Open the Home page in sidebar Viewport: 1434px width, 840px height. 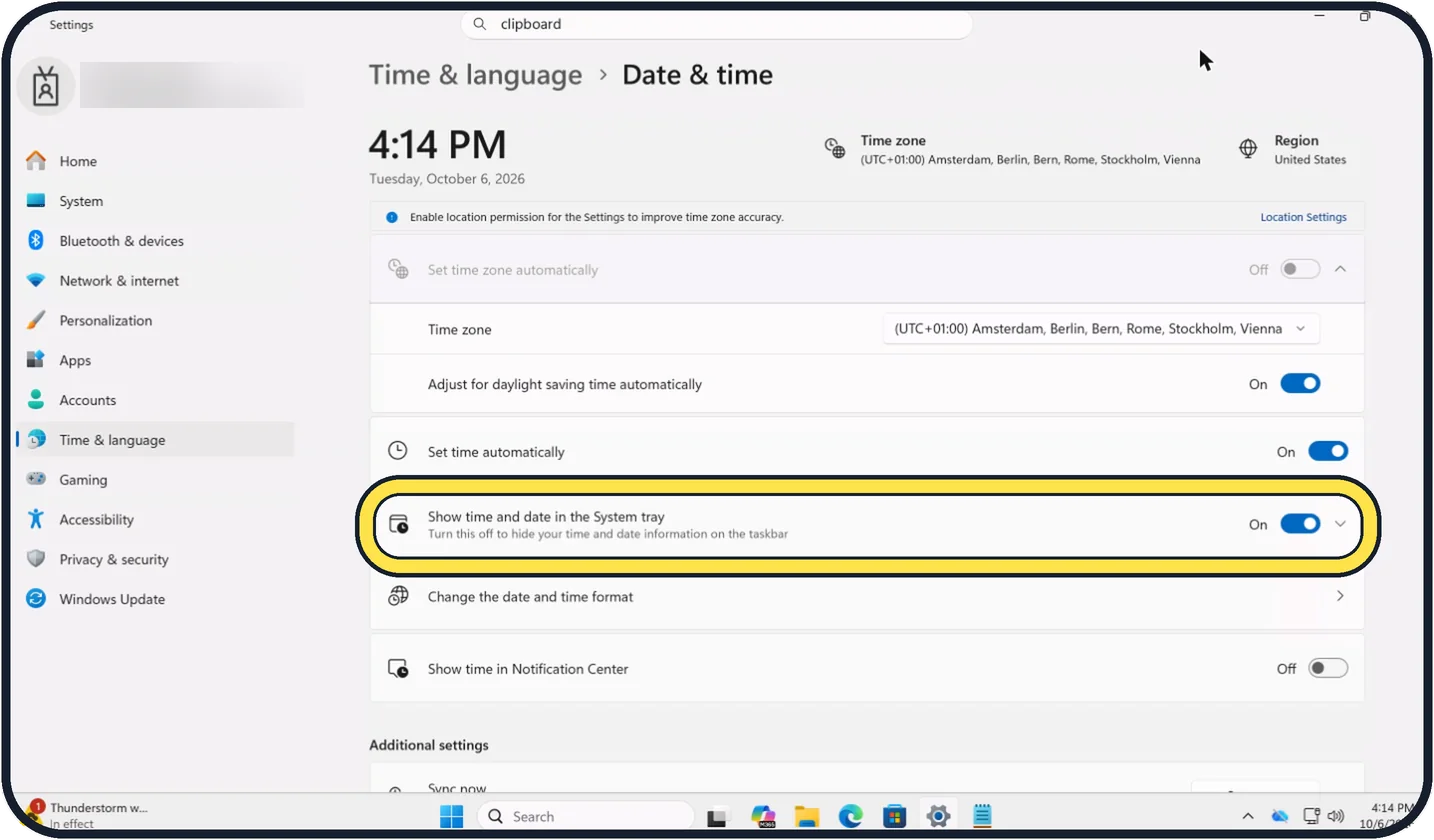click(155, 161)
